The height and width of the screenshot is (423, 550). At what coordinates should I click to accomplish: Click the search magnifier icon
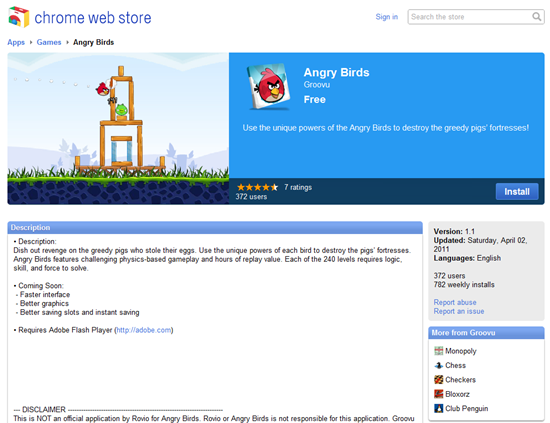tap(536, 16)
